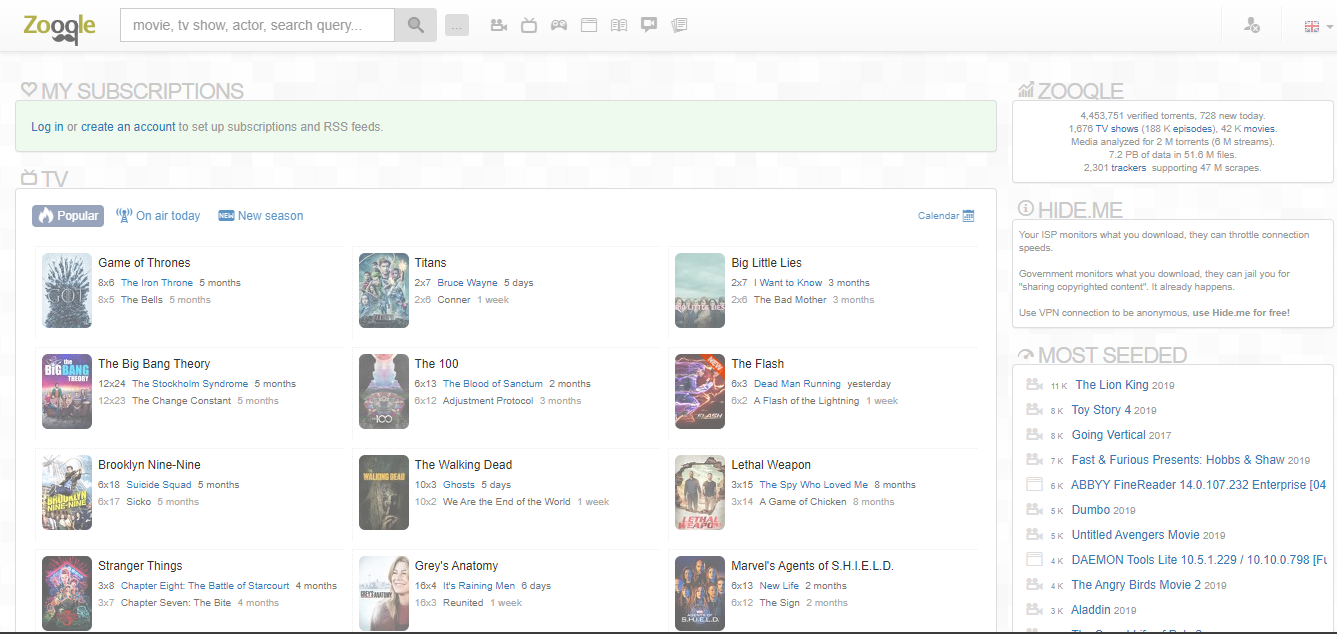1337x634 pixels.
Task: Open The Big Bang Theory poster
Action: pos(67,391)
